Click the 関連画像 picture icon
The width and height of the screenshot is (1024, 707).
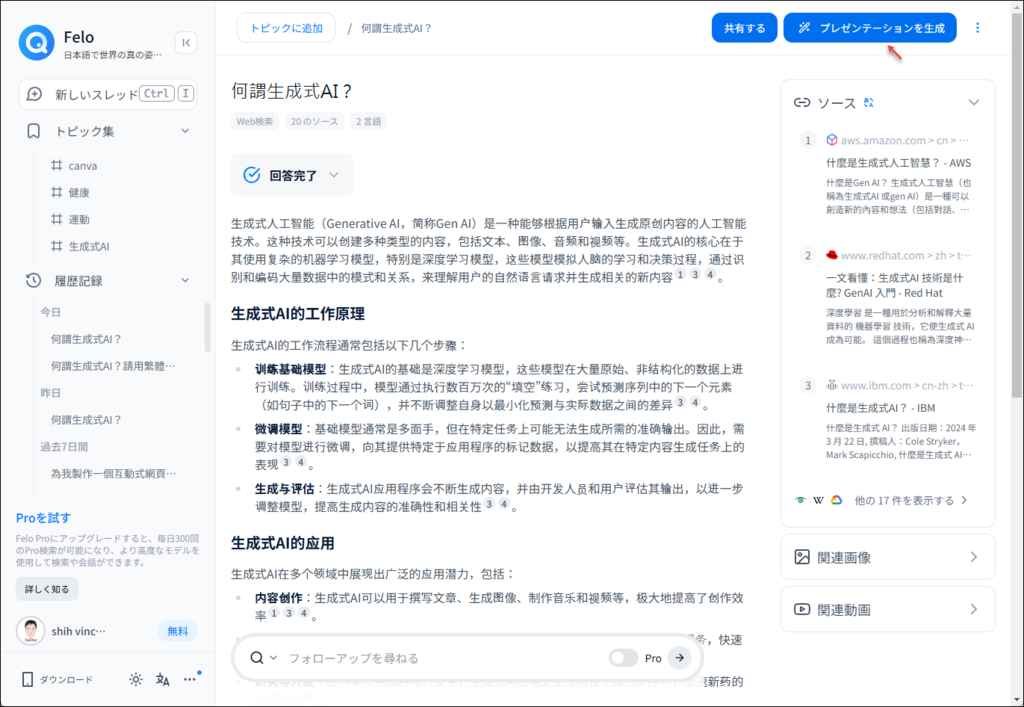coord(802,557)
